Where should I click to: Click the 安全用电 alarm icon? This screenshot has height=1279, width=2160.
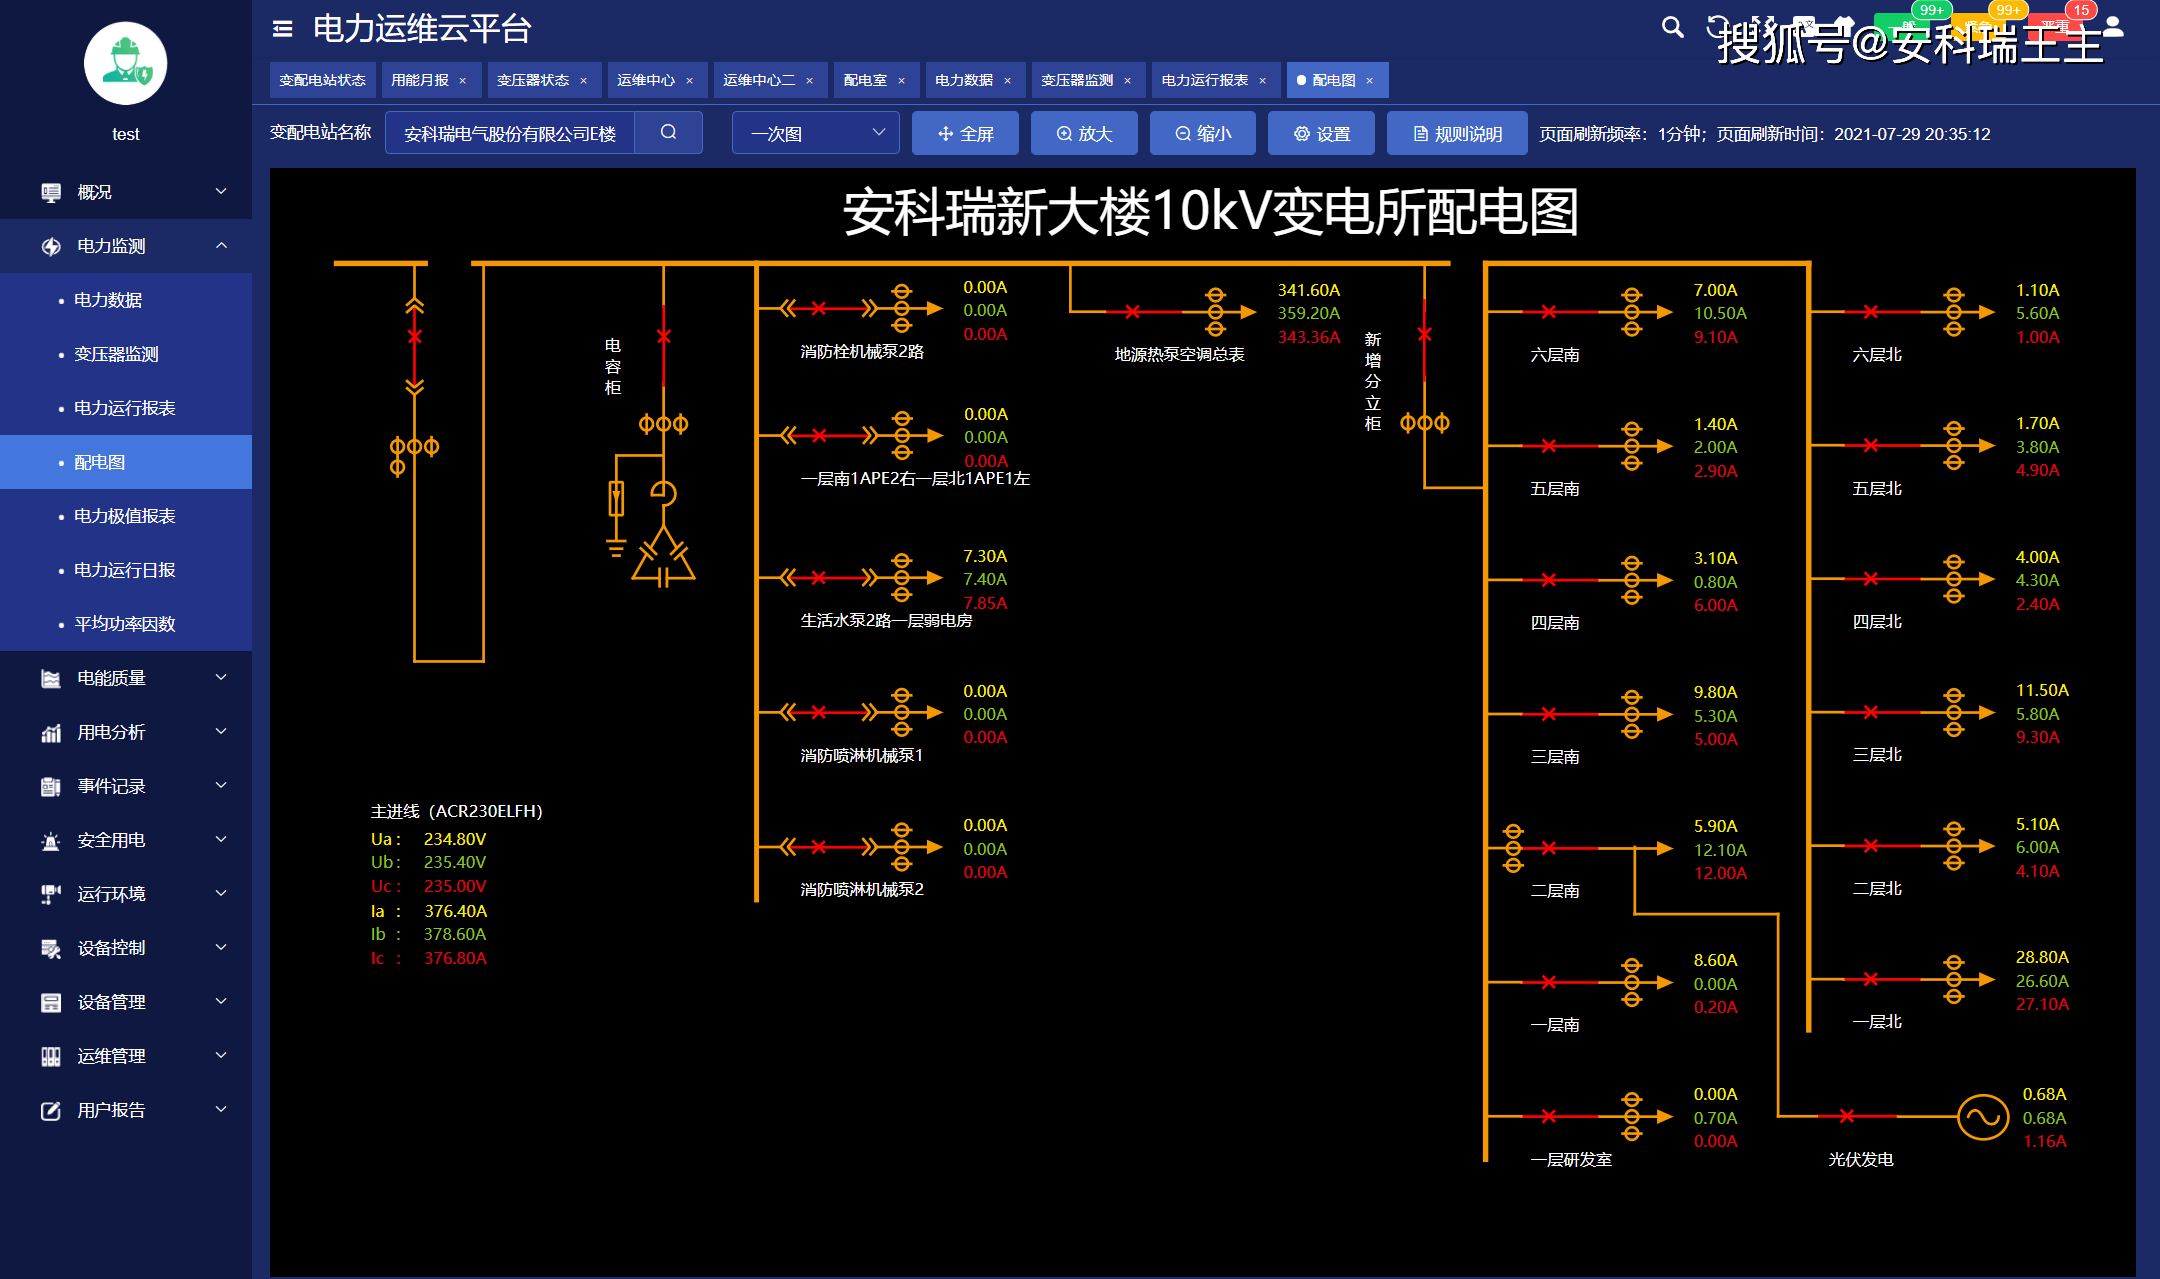click(x=51, y=840)
